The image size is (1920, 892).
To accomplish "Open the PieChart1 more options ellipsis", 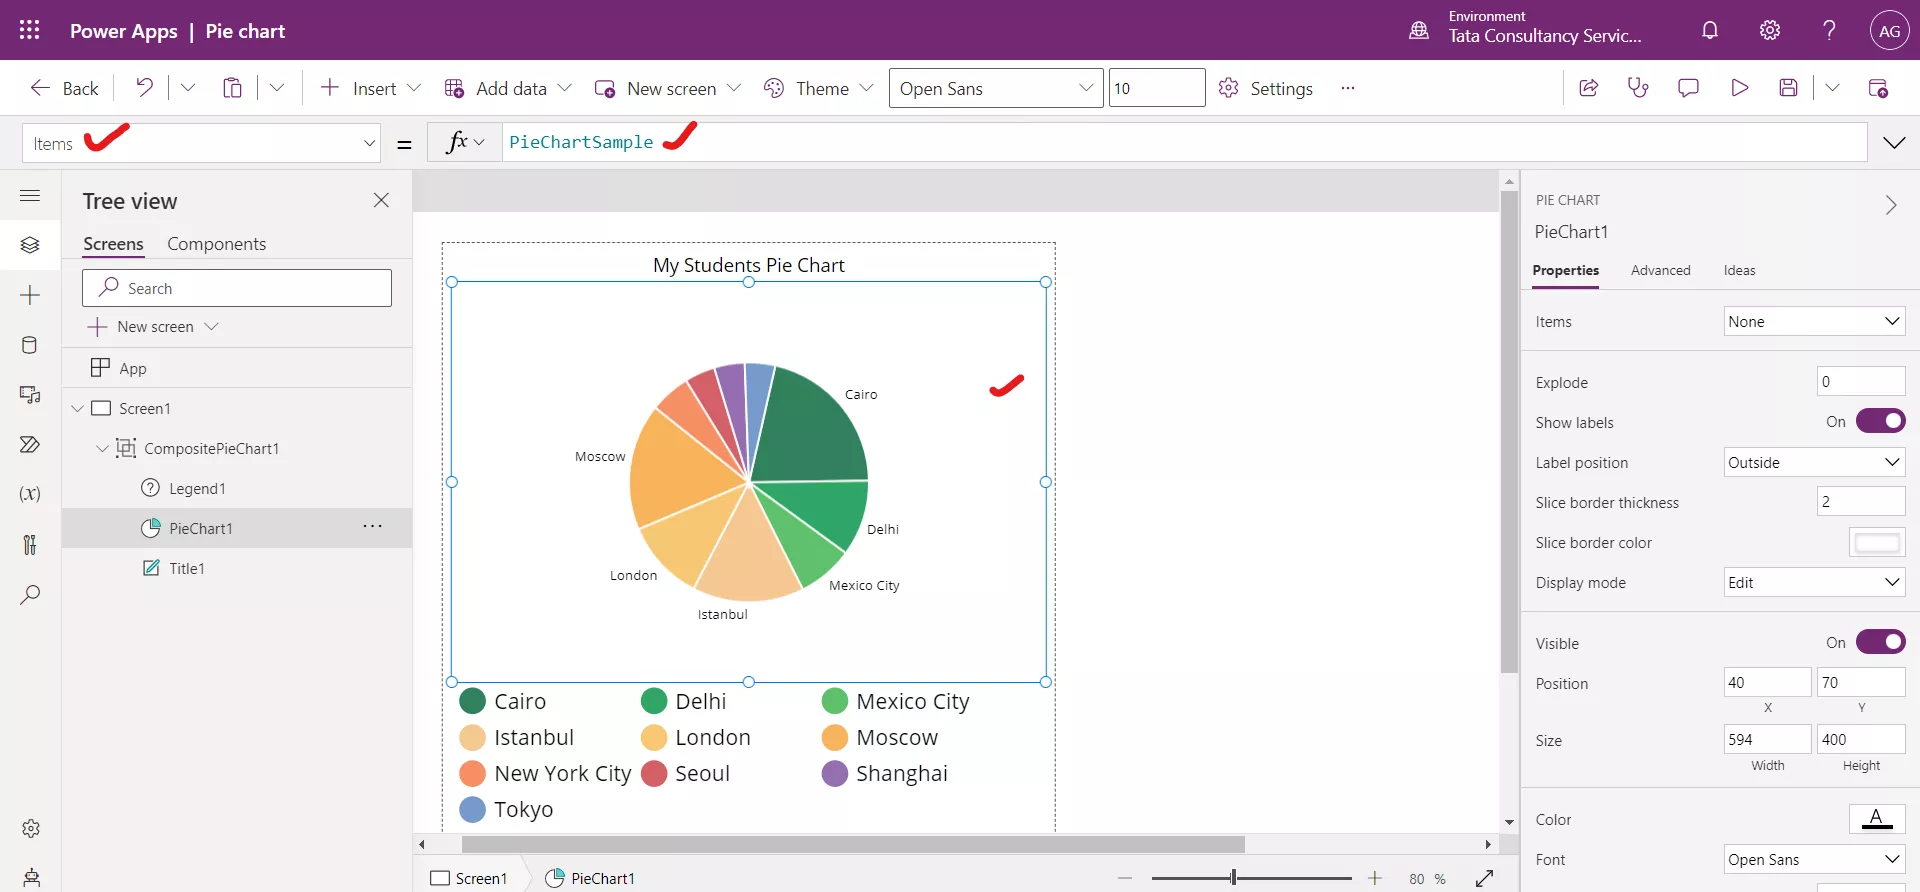I will coord(372,526).
